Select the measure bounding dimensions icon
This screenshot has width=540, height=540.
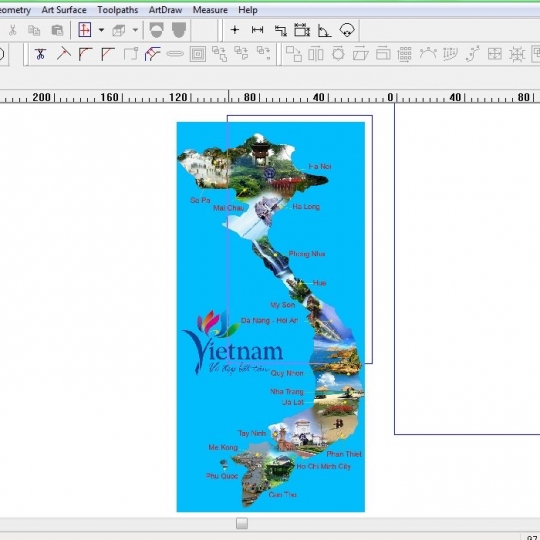click(x=302, y=30)
